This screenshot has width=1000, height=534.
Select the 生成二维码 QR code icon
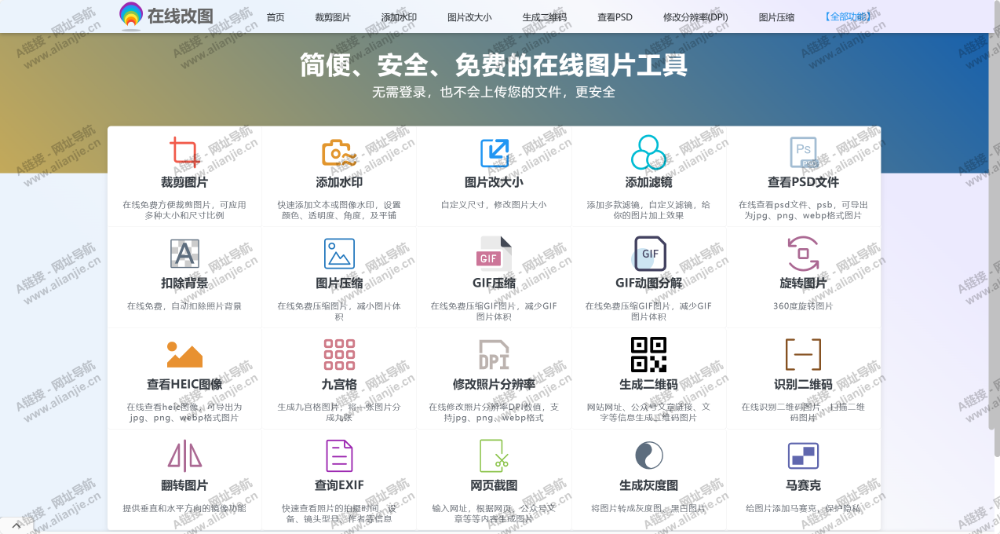click(x=649, y=355)
